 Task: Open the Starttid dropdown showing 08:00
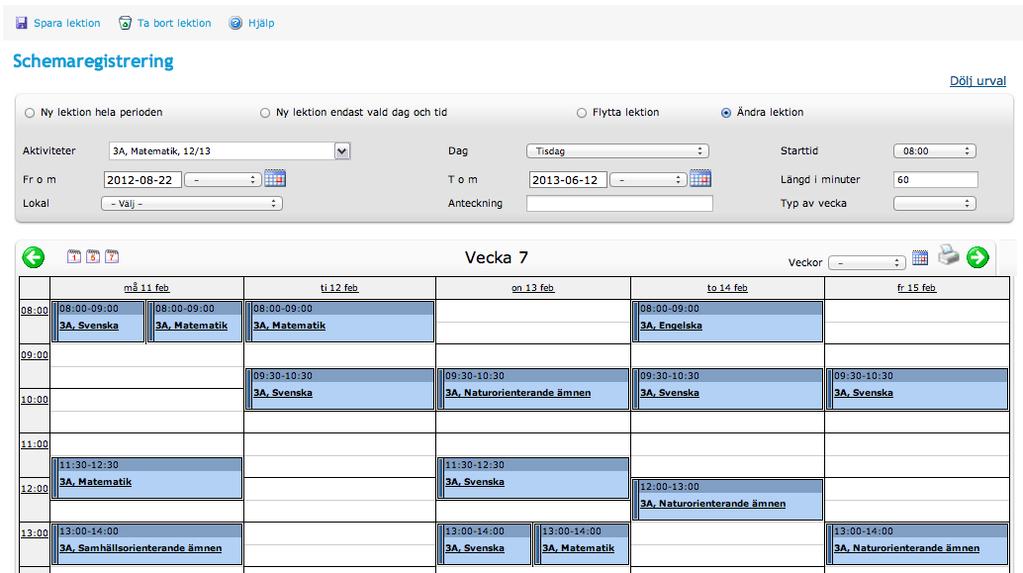point(934,151)
